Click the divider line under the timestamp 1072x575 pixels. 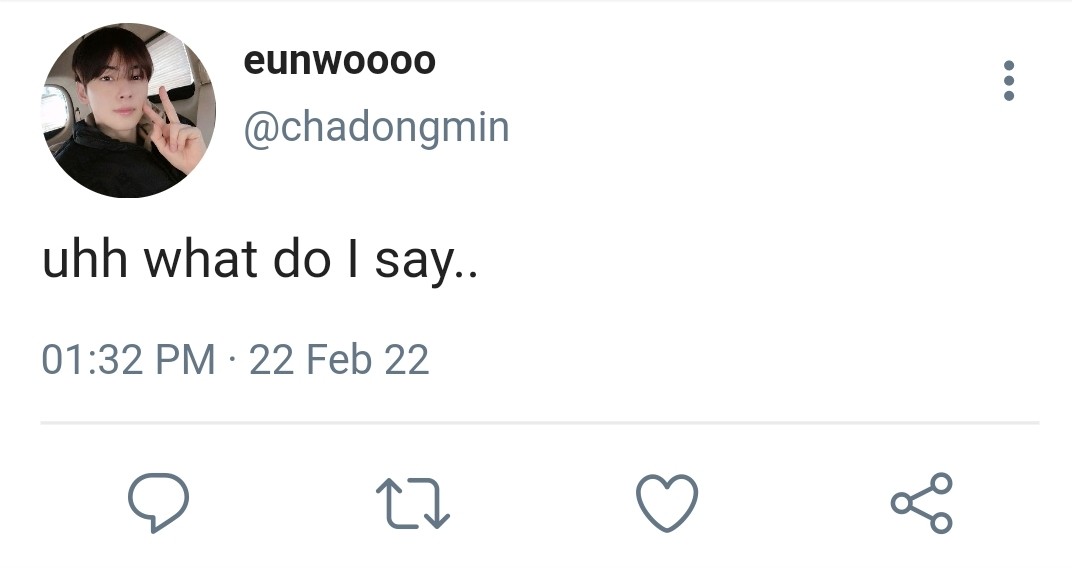tap(539, 423)
